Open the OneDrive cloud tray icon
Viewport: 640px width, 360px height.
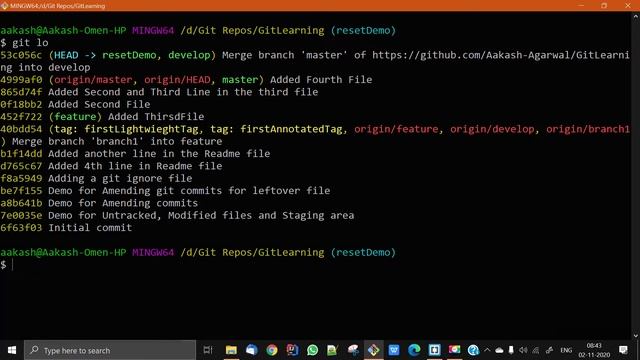(499, 350)
